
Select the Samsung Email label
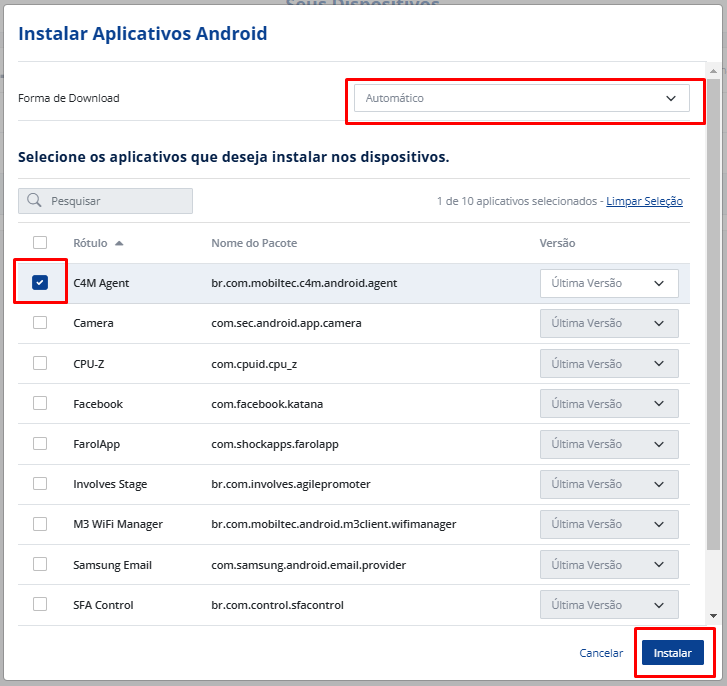(x=112, y=565)
